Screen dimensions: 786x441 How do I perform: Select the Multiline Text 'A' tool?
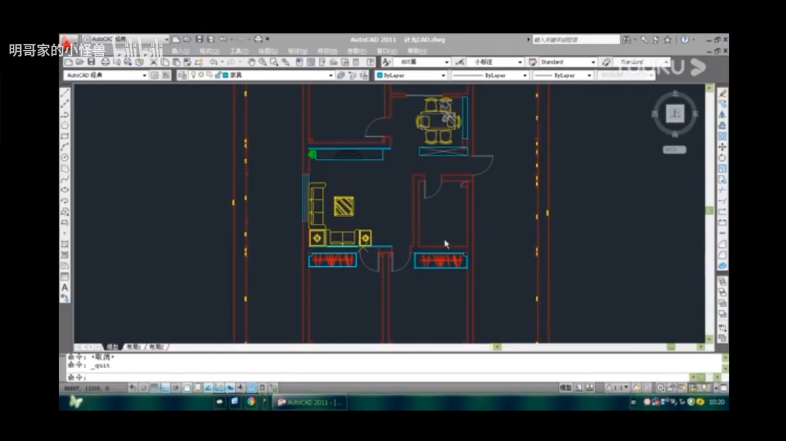point(65,287)
